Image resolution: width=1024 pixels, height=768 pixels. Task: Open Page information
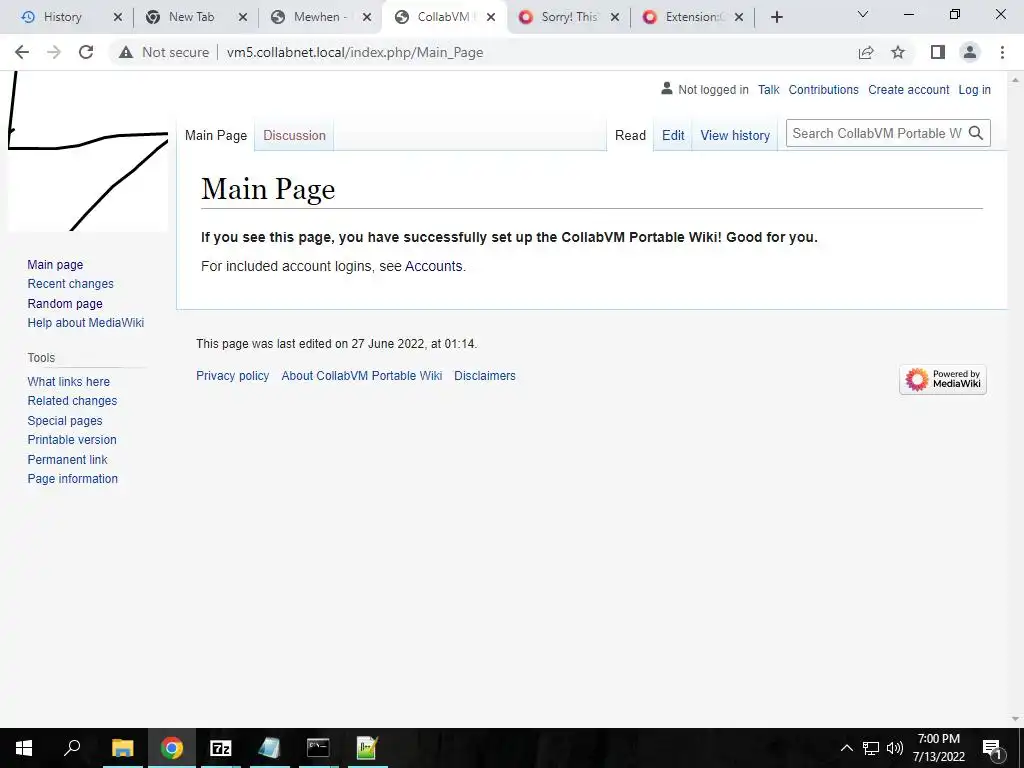tap(72, 479)
